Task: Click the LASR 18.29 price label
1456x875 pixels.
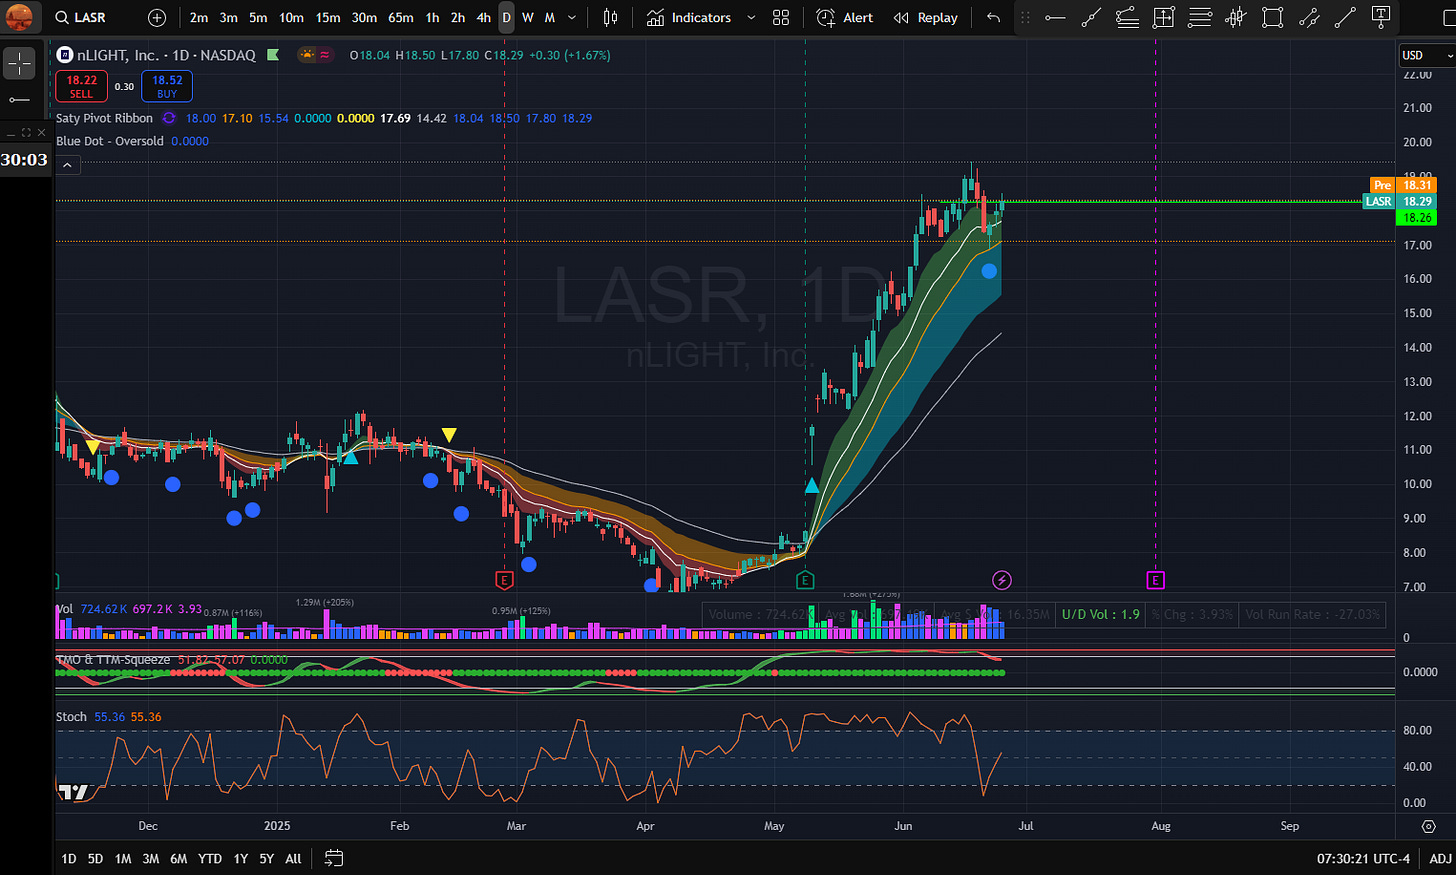Action: (x=1400, y=201)
